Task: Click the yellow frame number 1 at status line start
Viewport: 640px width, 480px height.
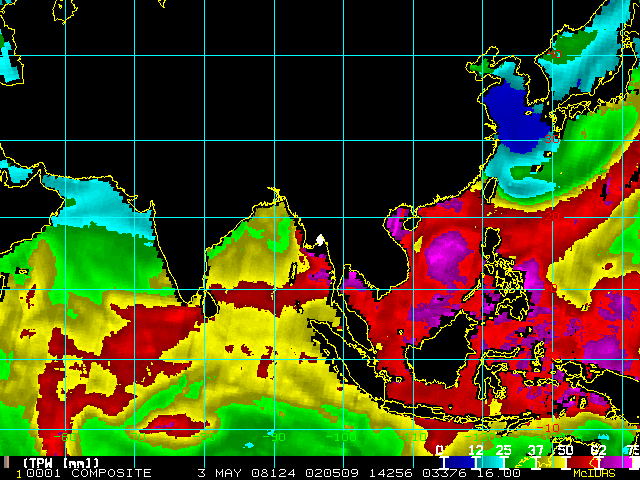Action: [x=18, y=474]
